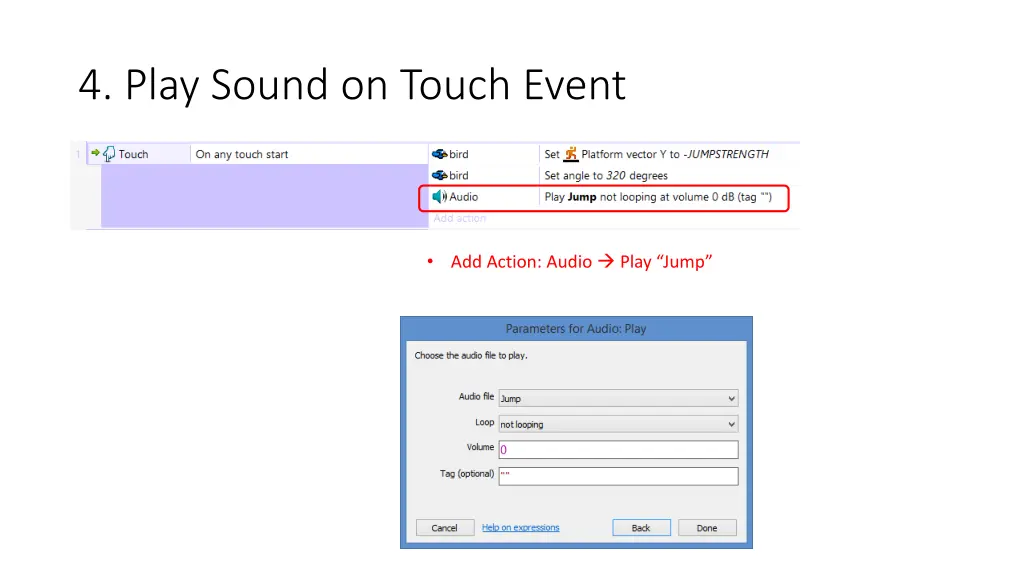This screenshot has height=576, width=1024.
Task: Click 'Choose the audio file to play' text
Action: (x=471, y=355)
